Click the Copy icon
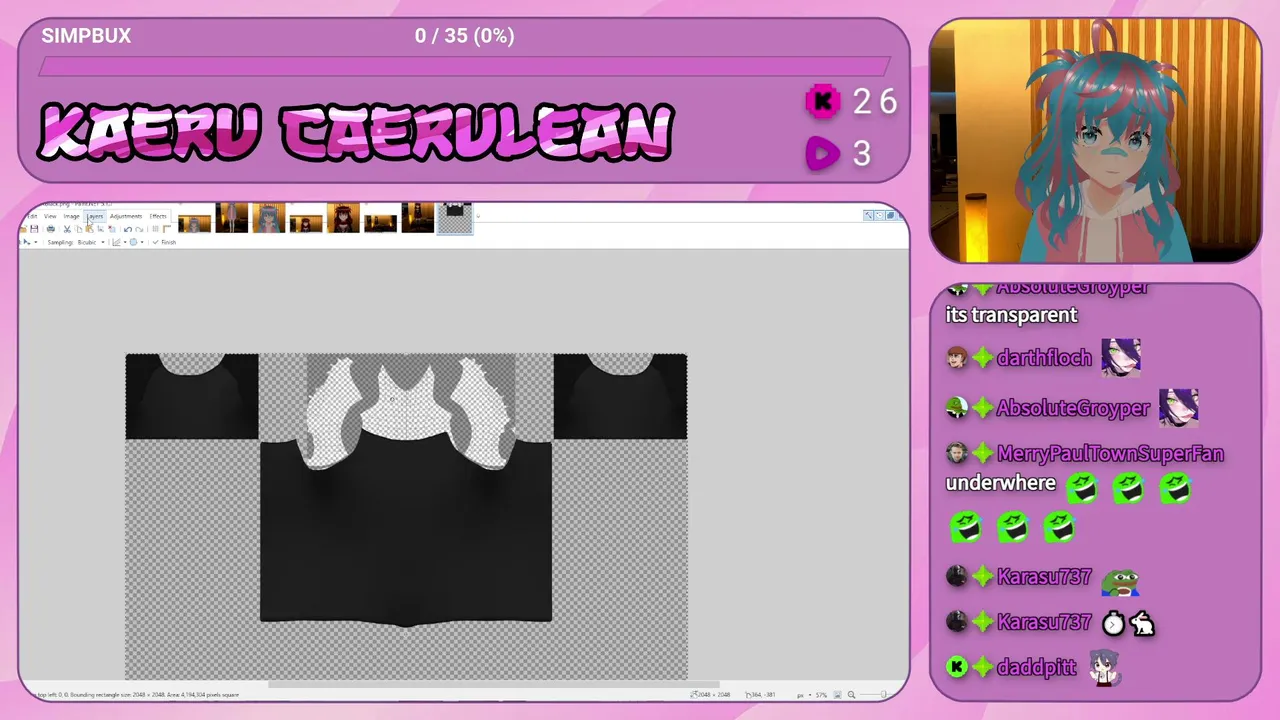The width and height of the screenshot is (1280, 720). (78, 229)
